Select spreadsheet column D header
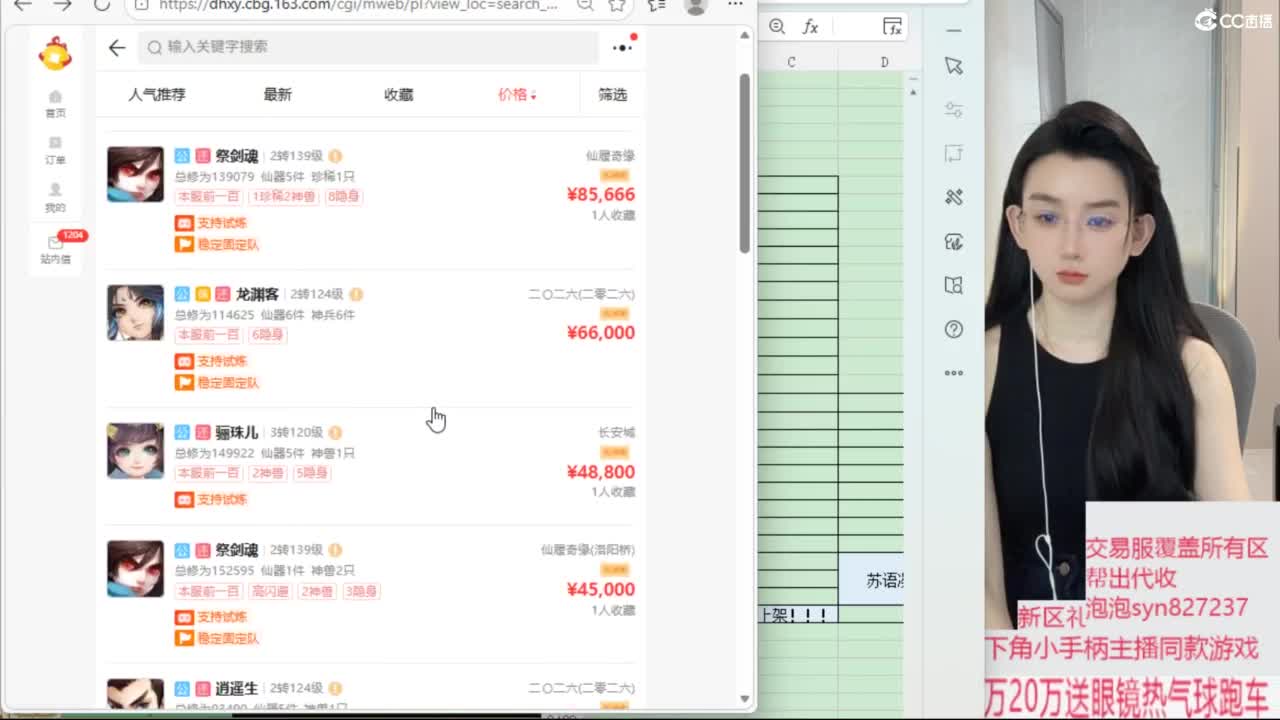 [x=884, y=62]
